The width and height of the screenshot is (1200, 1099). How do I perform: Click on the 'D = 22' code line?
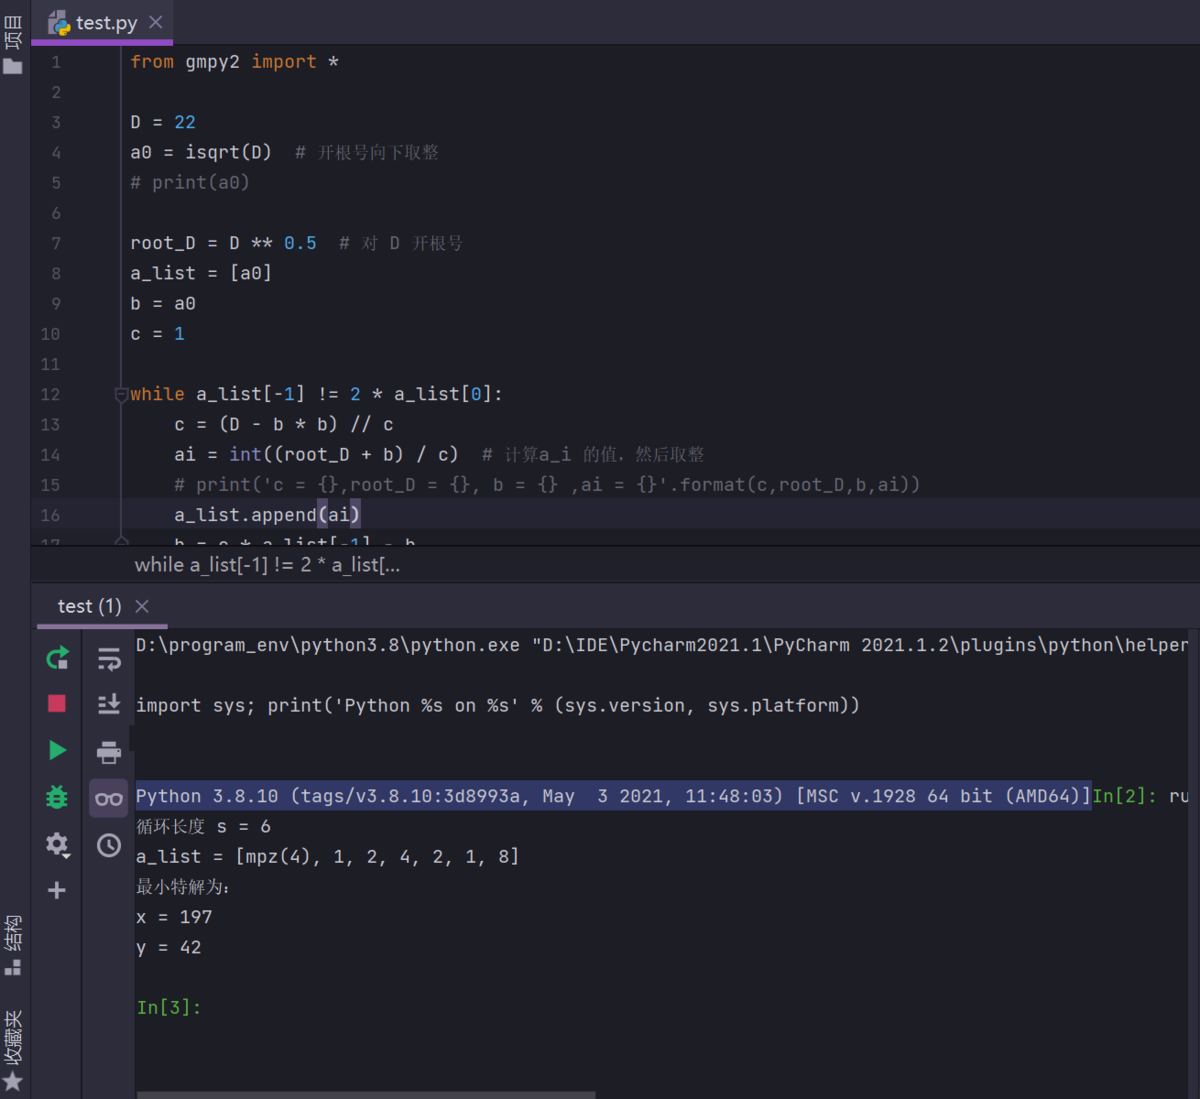(x=163, y=122)
